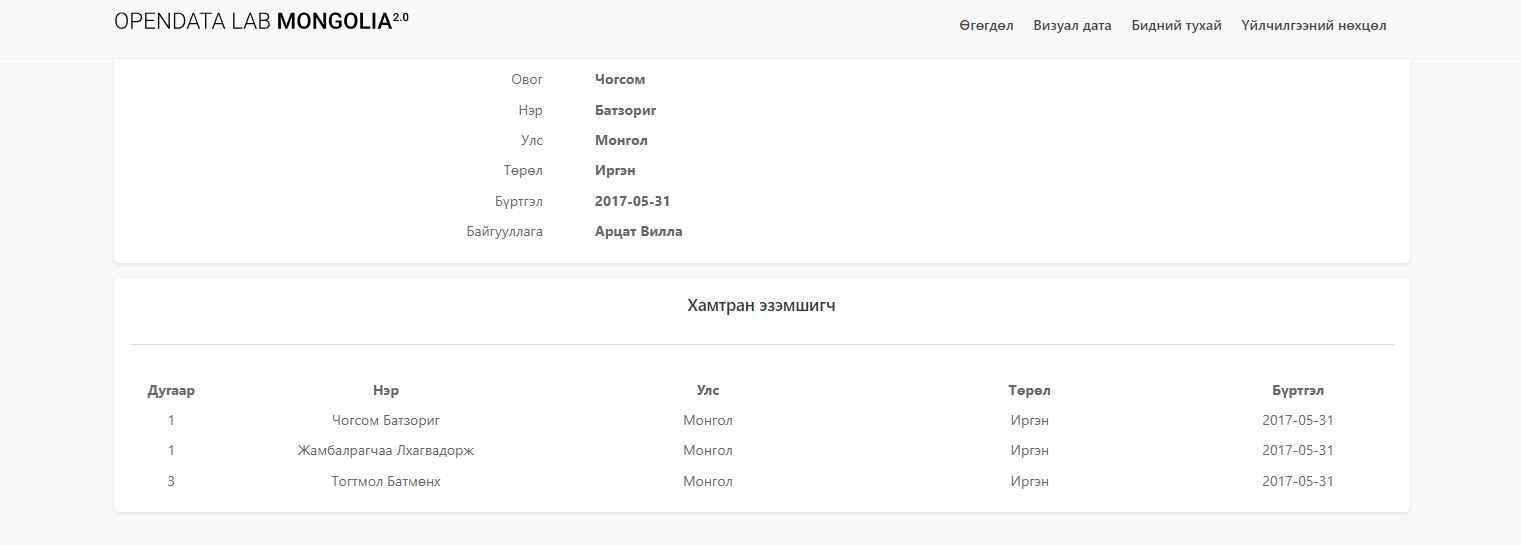Click the OPENDATA LAB MONGOLIA logo
Image resolution: width=1521 pixels, height=545 pixels.
261,22
